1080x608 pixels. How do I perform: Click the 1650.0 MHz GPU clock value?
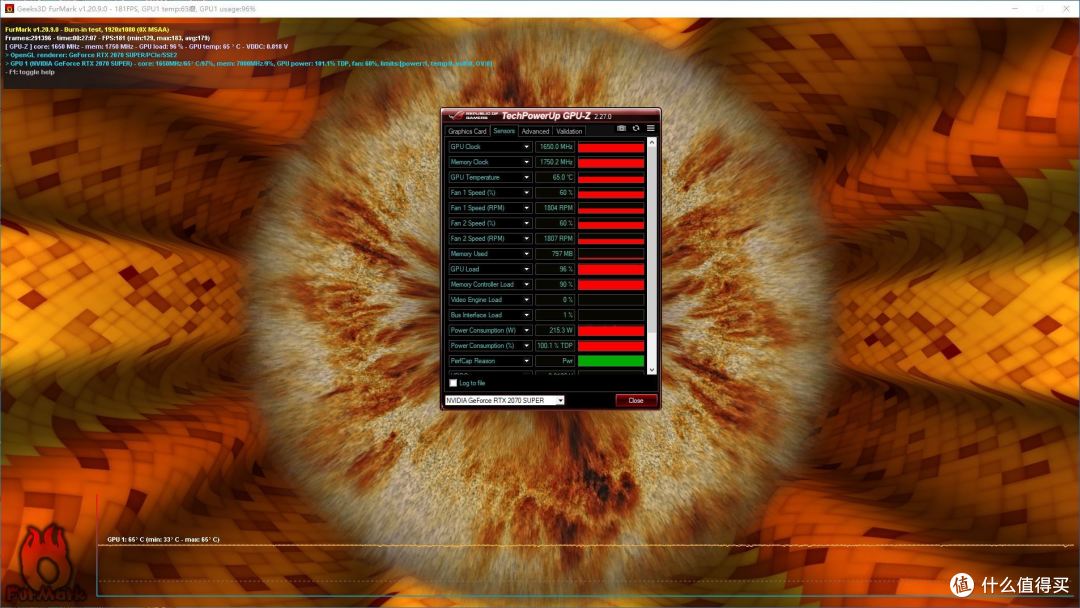[x=555, y=147]
